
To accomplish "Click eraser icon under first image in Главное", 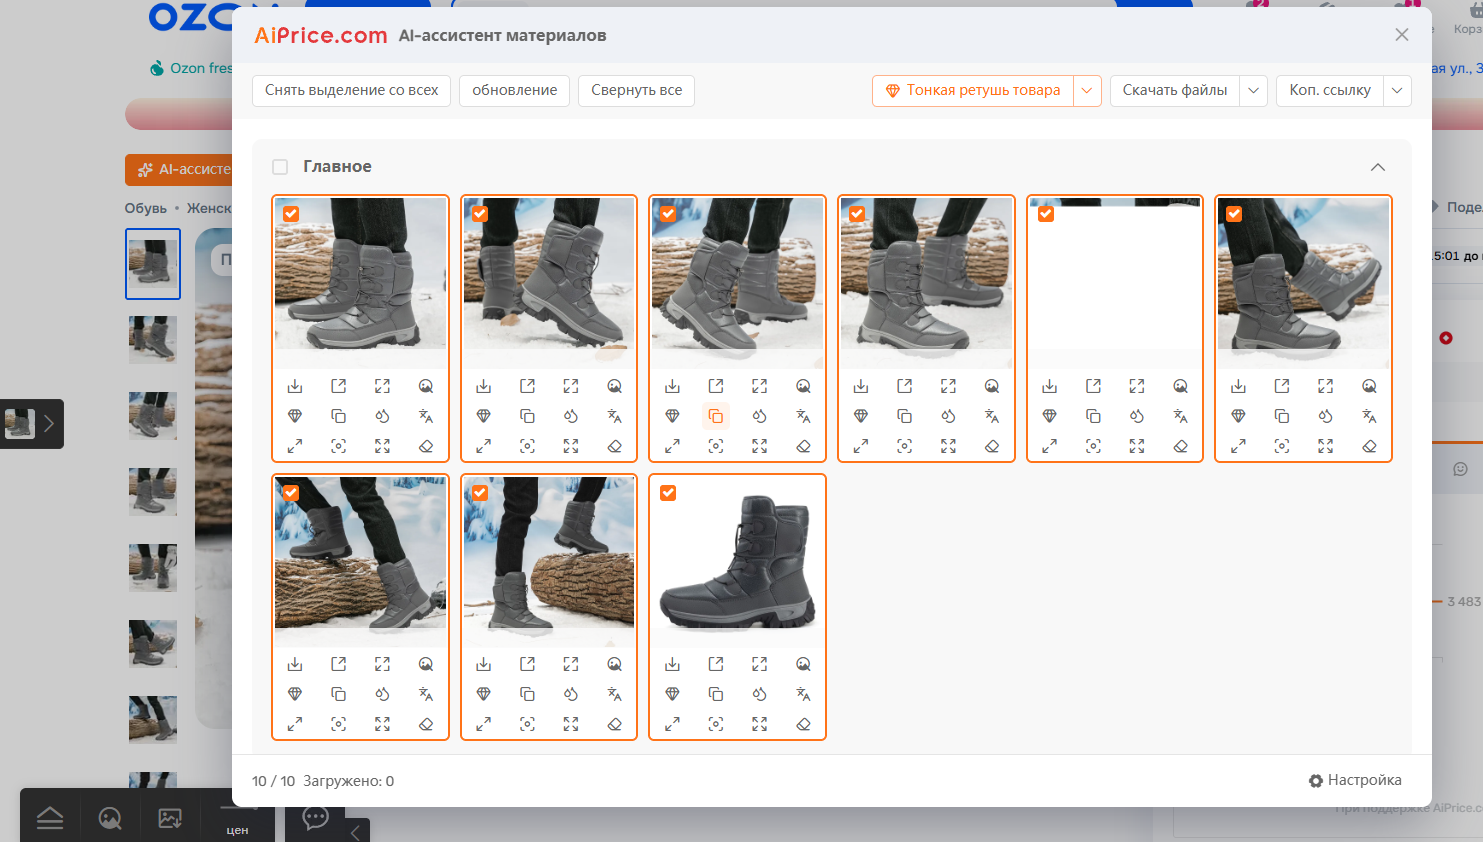I will [426, 446].
